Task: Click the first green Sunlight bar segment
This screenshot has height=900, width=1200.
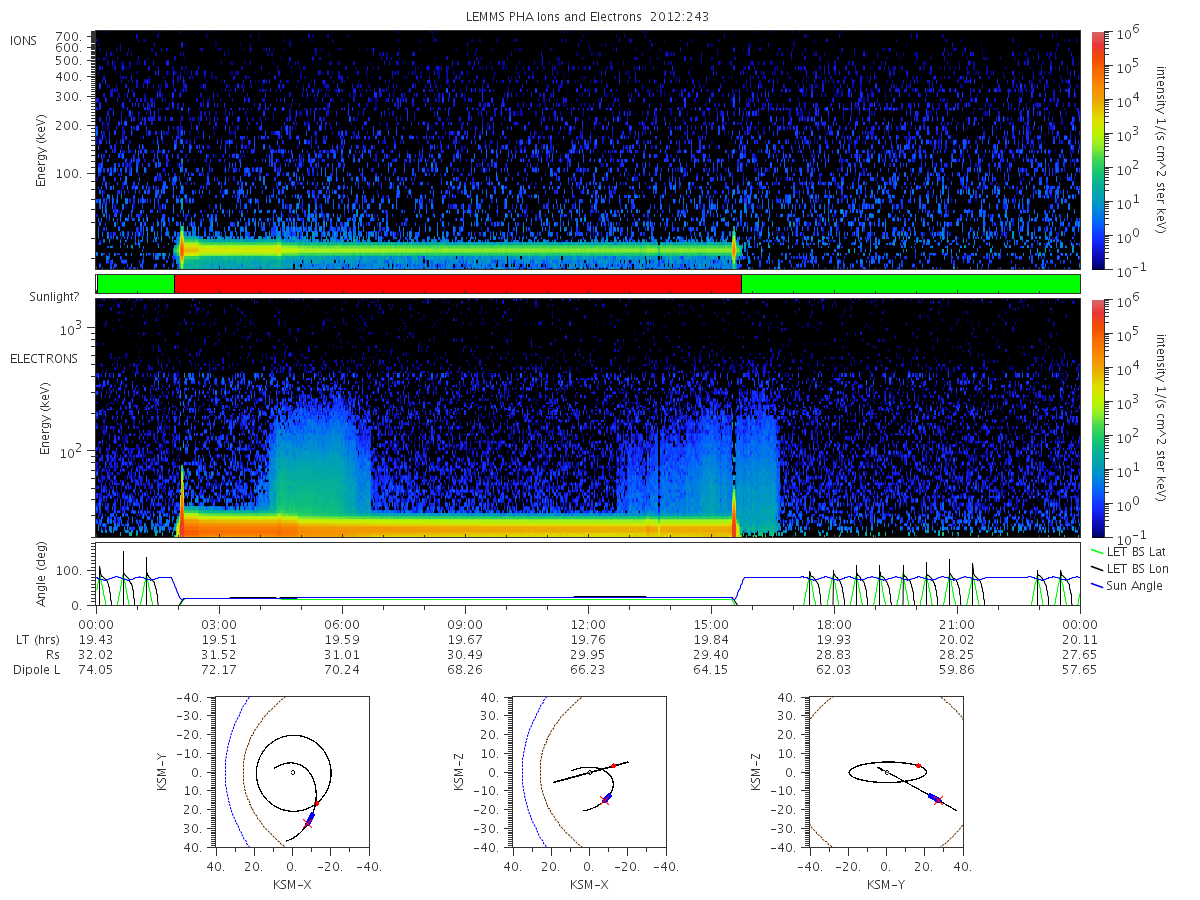Action: point(136,284)
